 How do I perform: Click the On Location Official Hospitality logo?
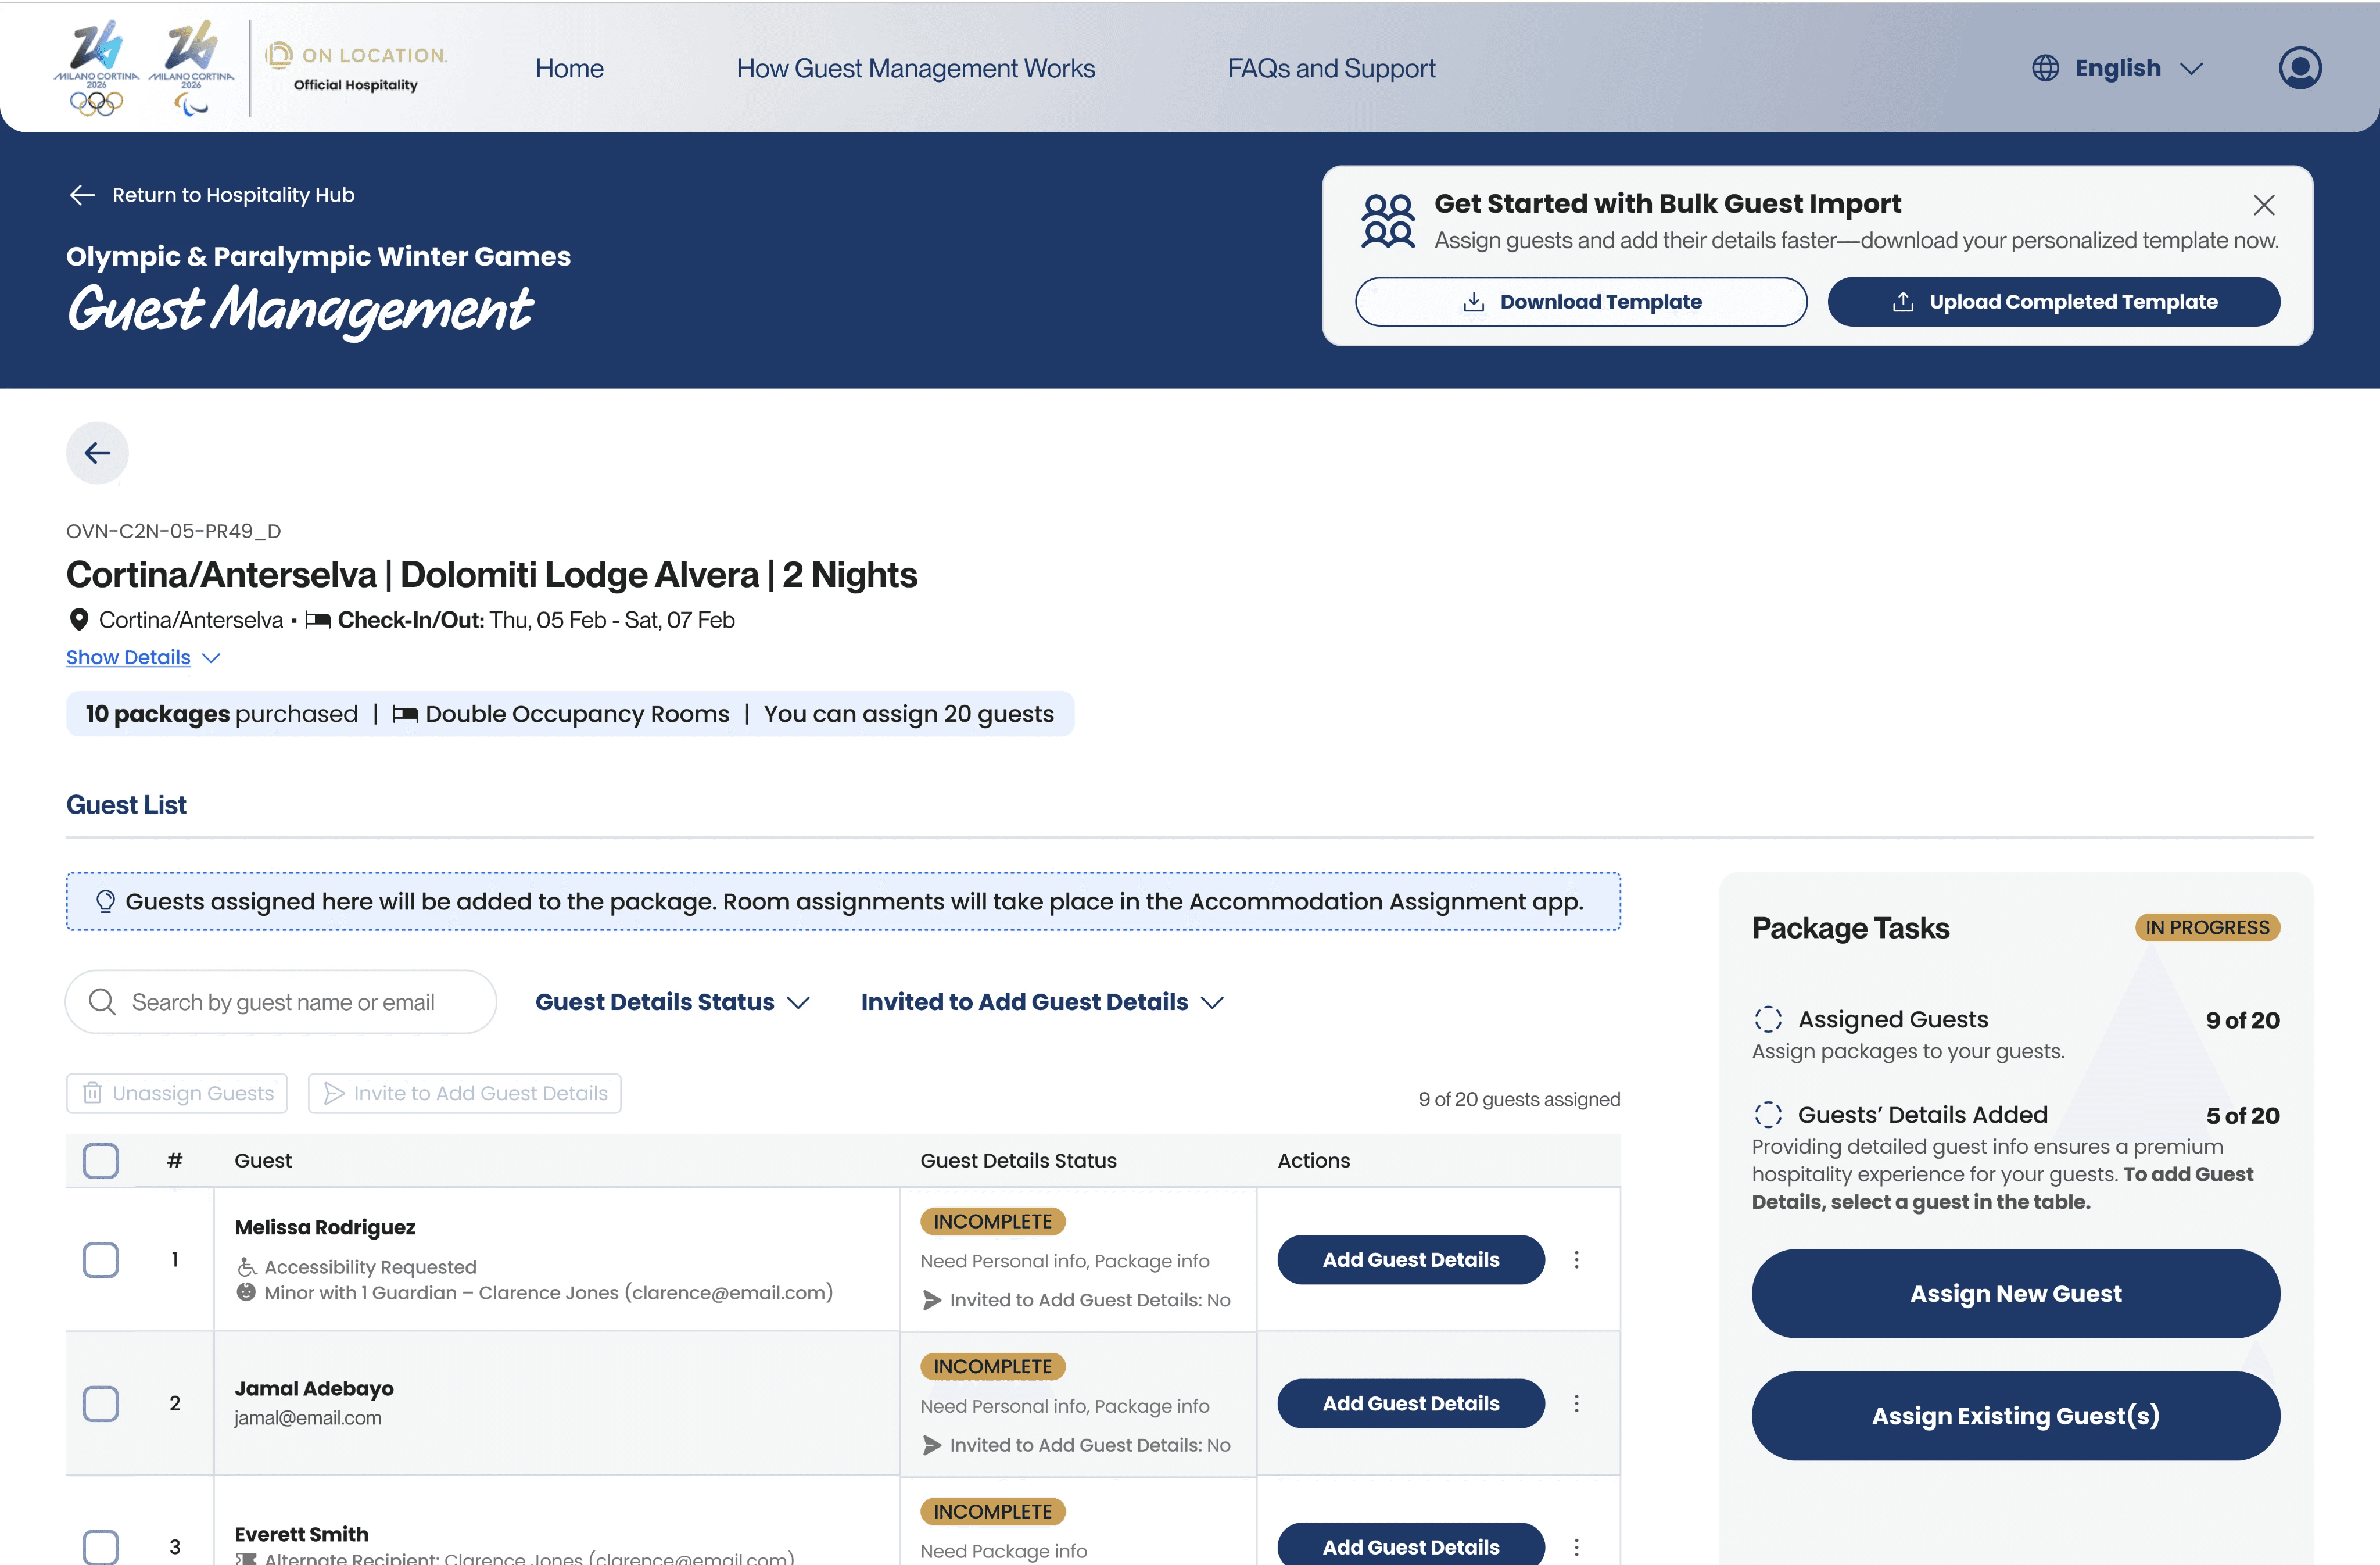pos(356,68)
